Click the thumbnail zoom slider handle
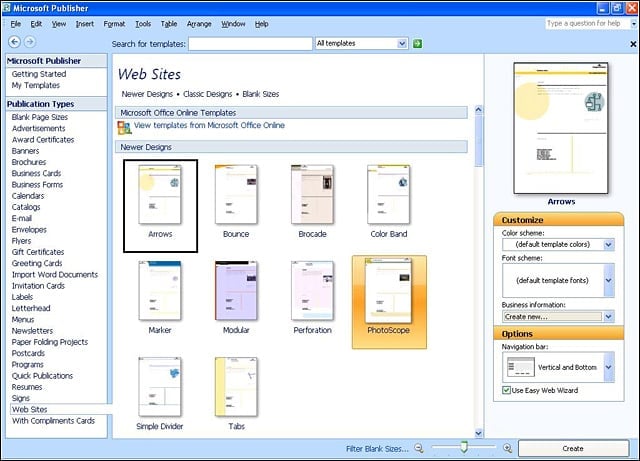 click(x=463, y=447)
